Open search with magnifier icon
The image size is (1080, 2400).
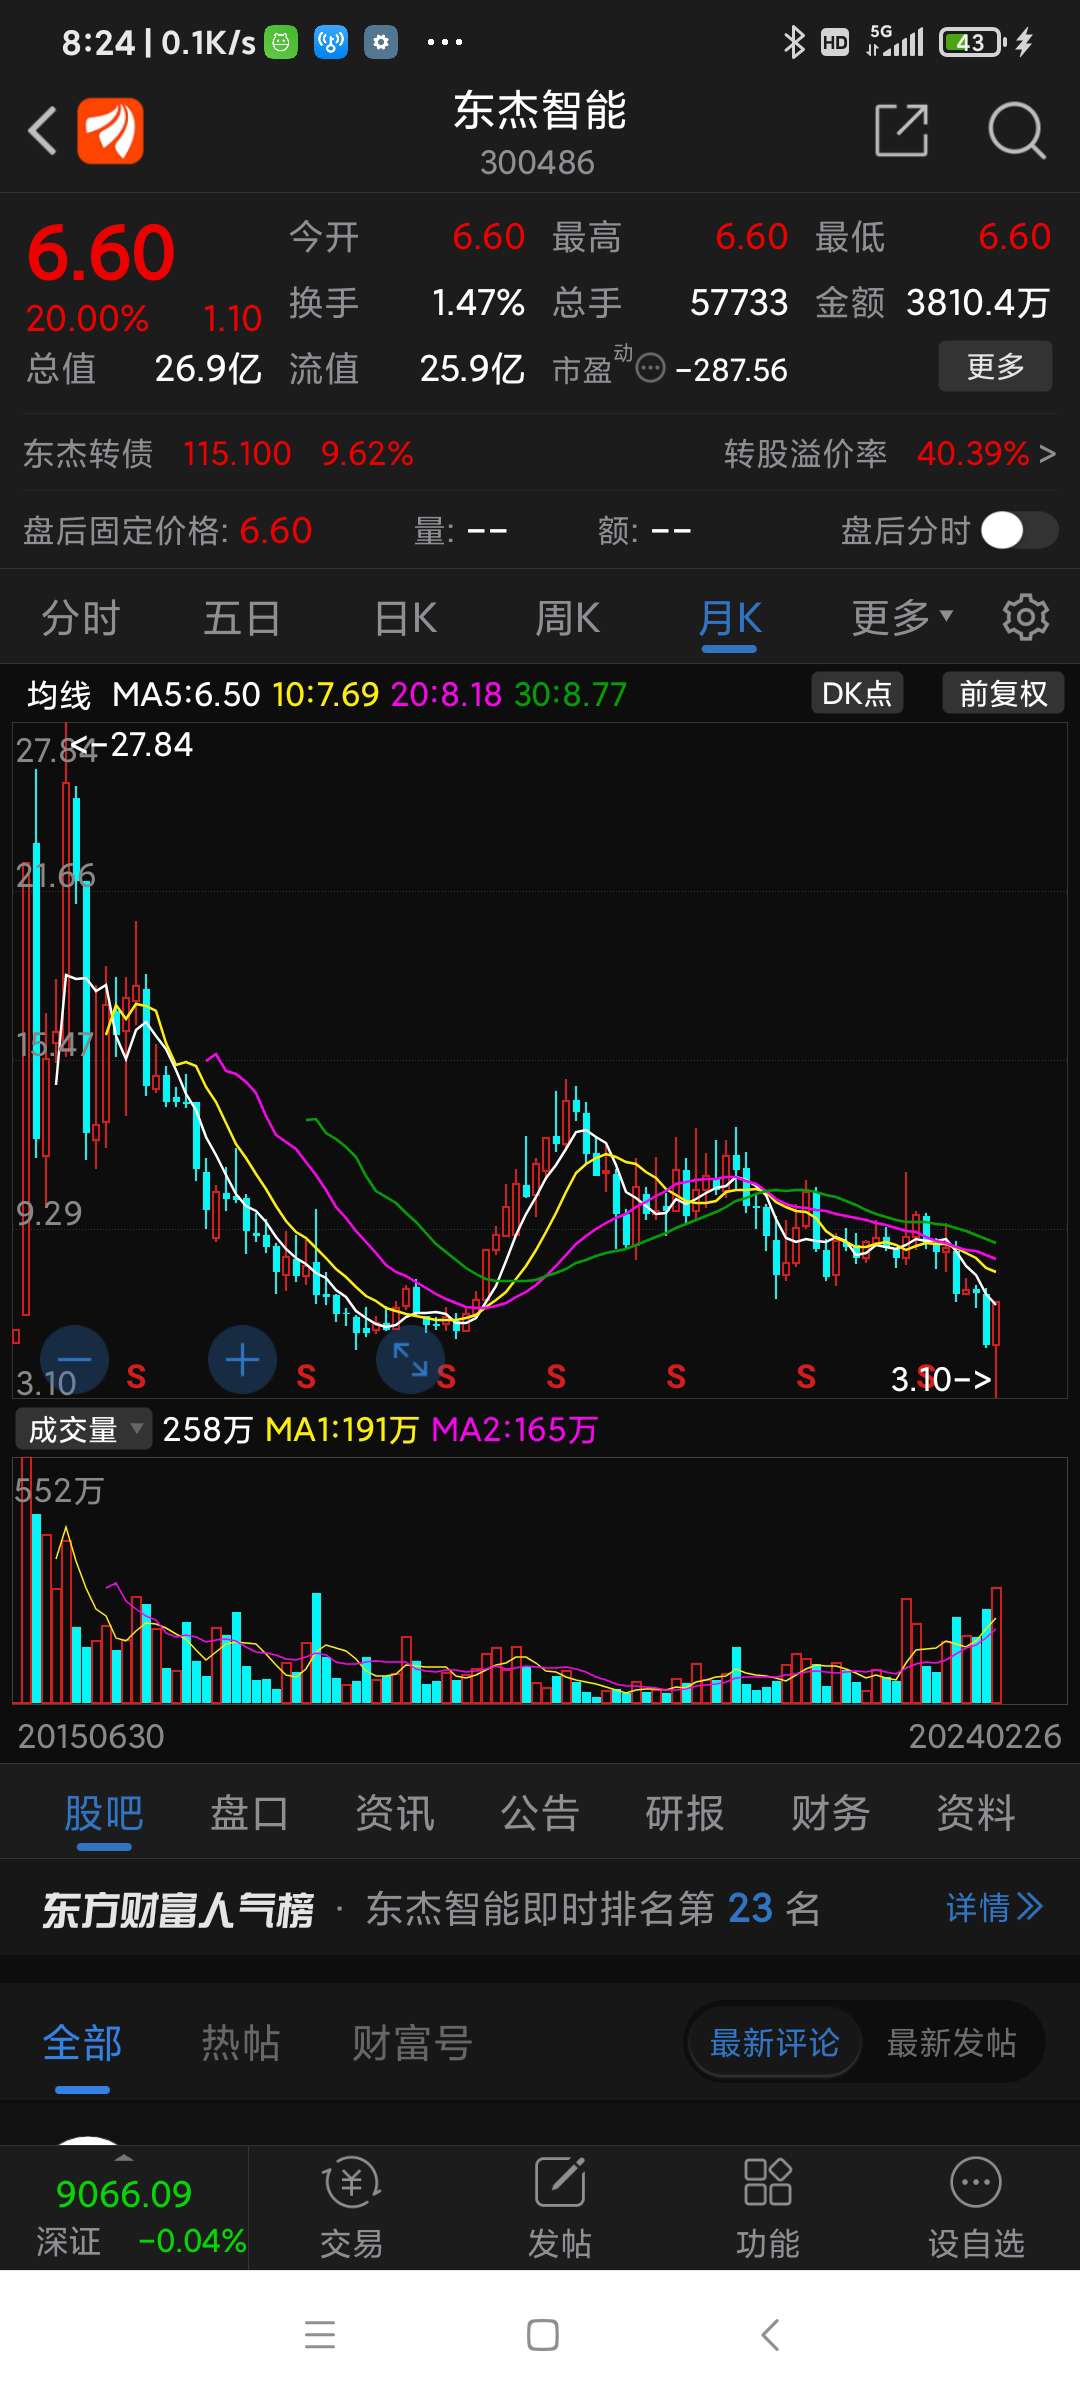point(1017,130)
